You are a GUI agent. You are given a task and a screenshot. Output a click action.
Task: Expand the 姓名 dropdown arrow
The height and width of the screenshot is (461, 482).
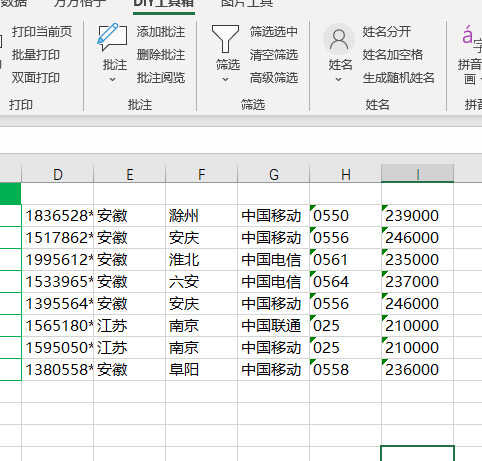(x=339, y=80)
